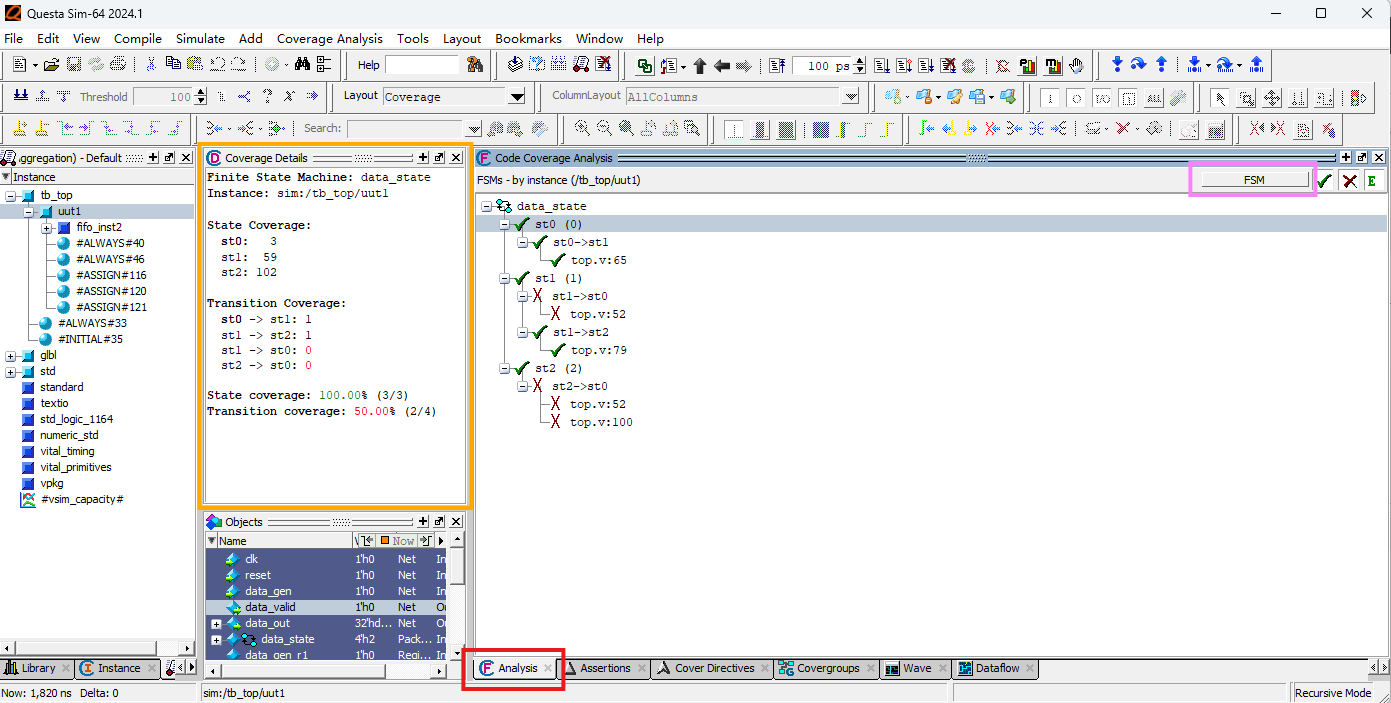1391x703 pixels.
Task: Click the Step Out blue up arrow
Action: [1161, 64]
